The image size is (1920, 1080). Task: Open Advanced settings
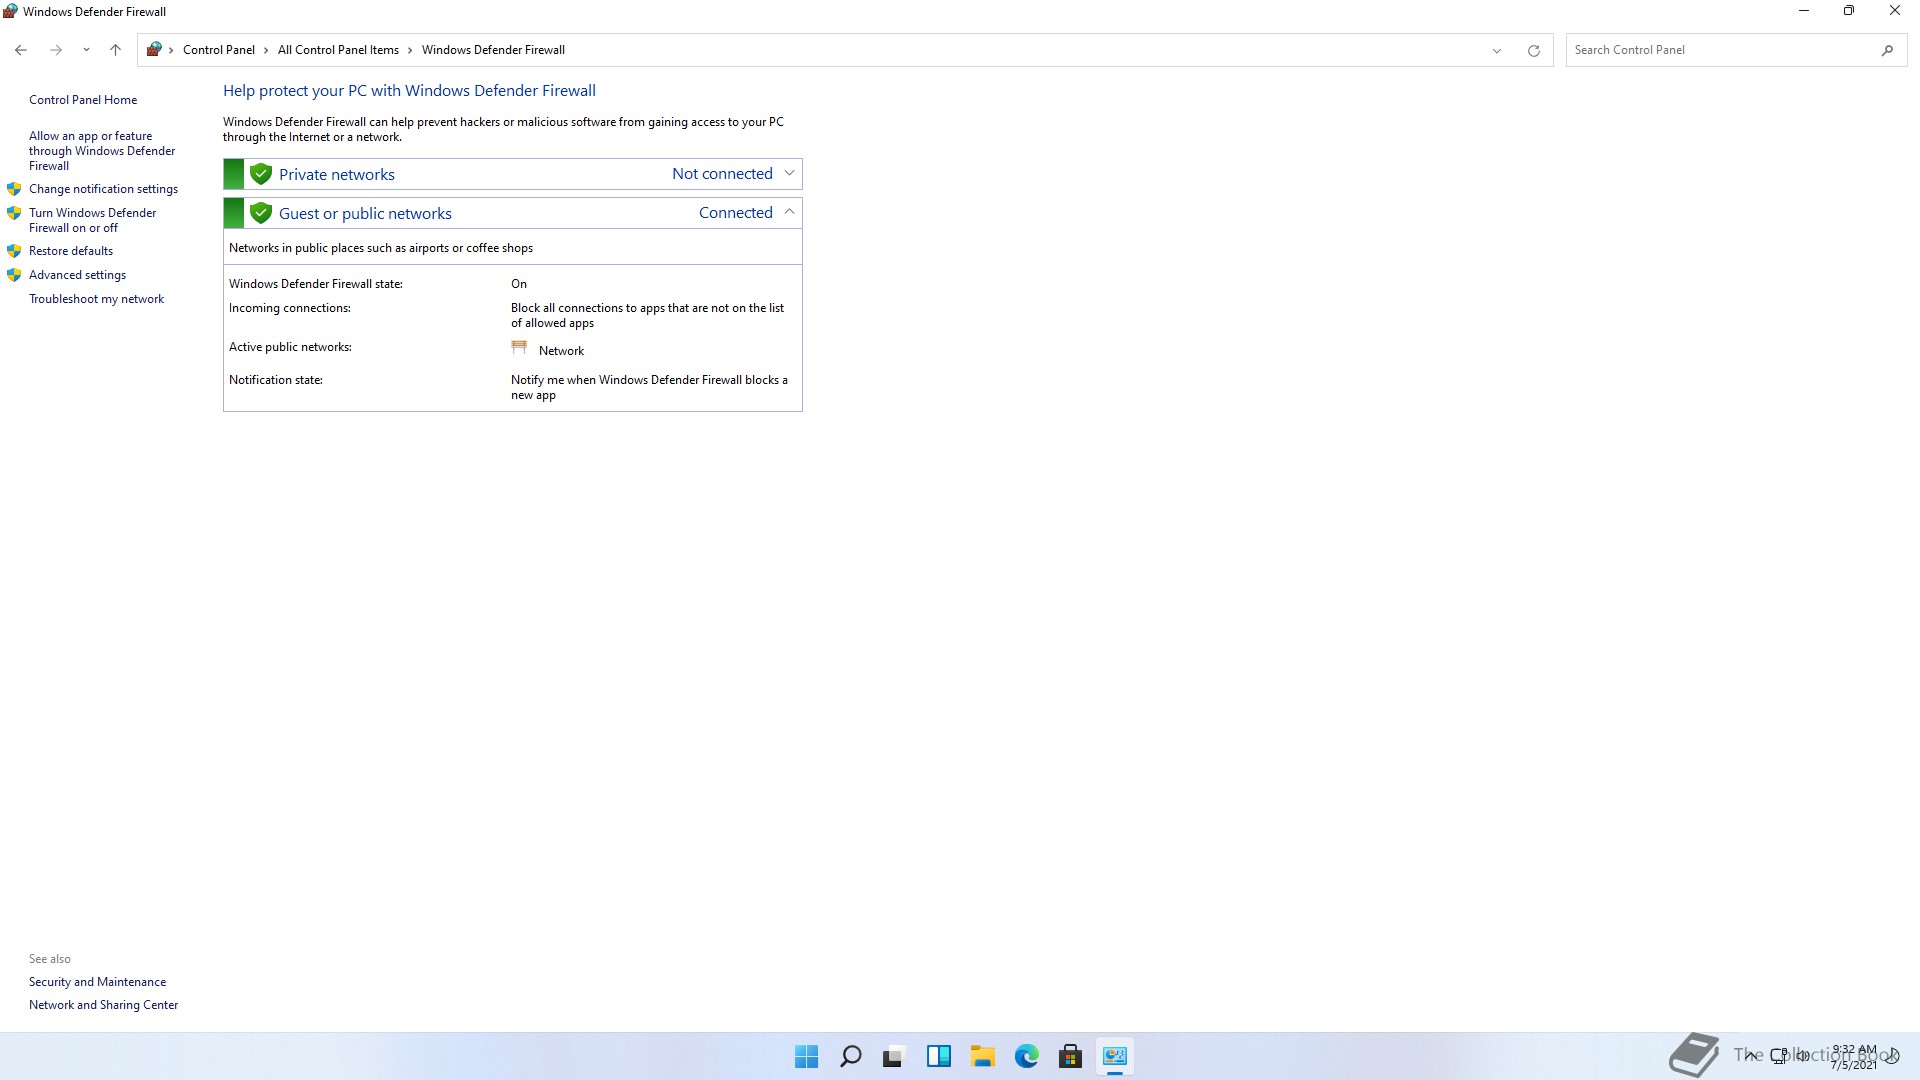(77, 275)
